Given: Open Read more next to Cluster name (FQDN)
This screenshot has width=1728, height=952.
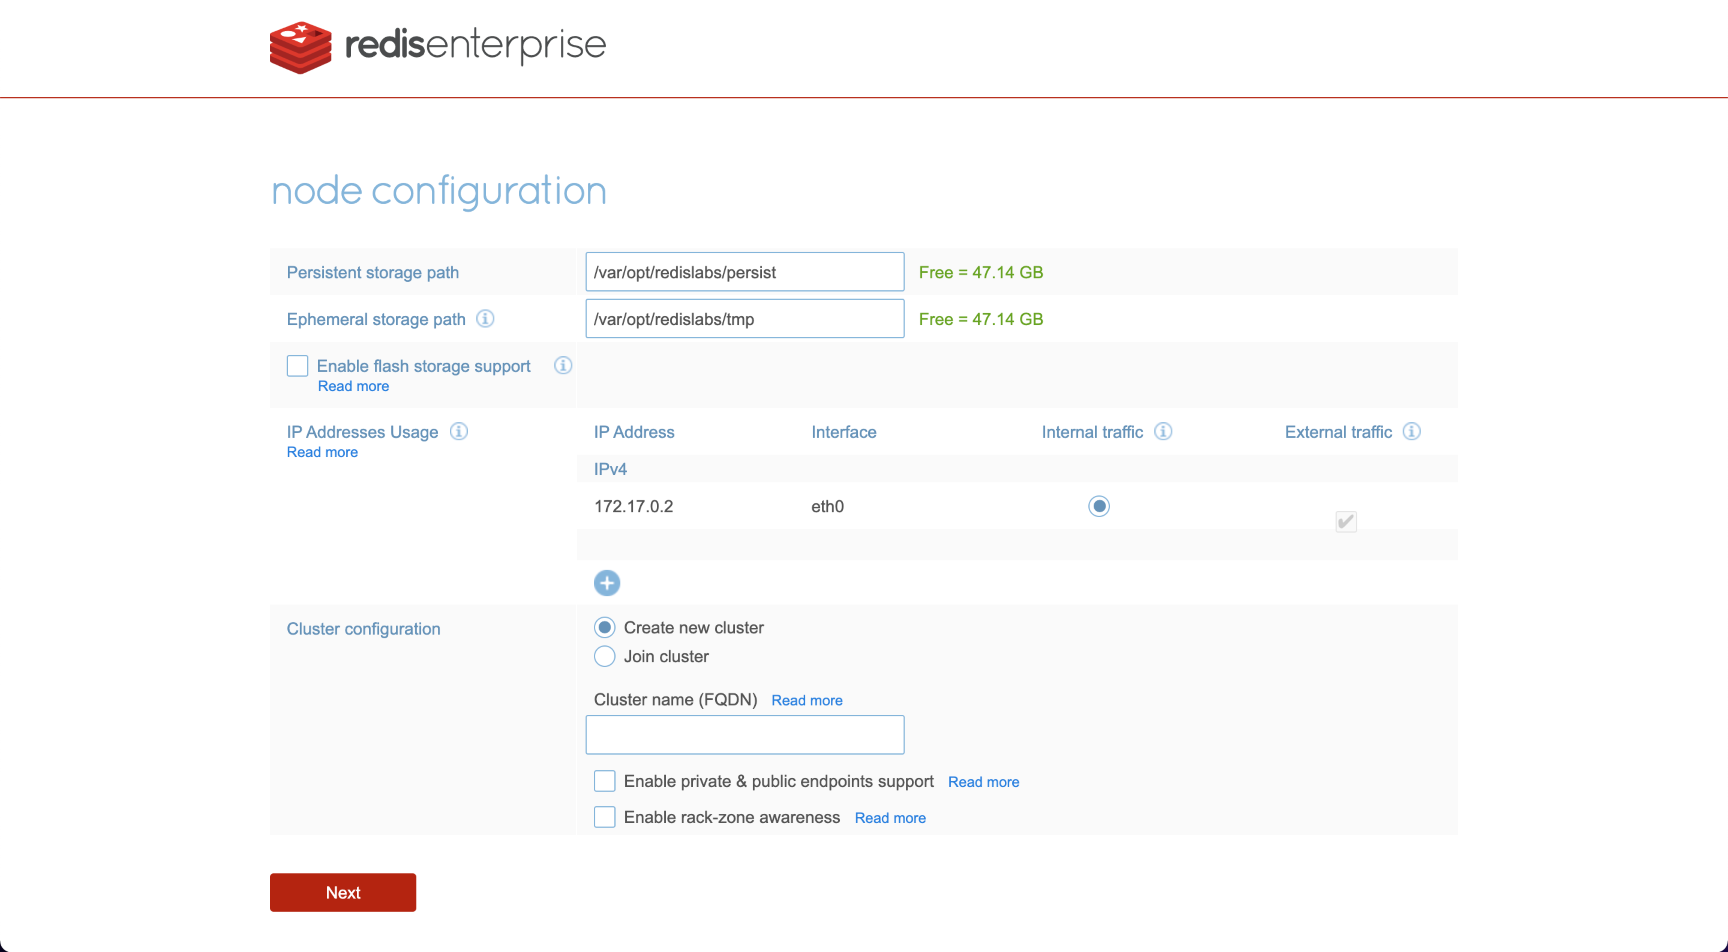Looking at the screenshot, I should click(x=807, y=701).
